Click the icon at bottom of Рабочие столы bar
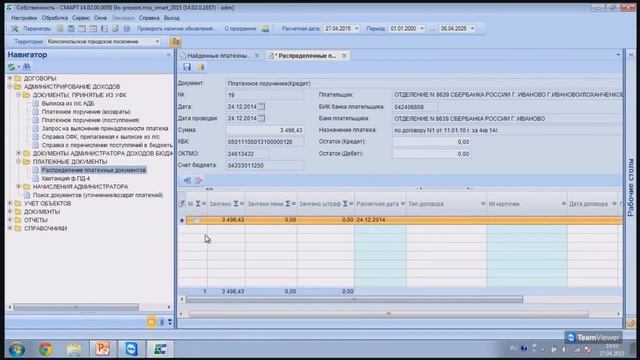Screen dimensions: 640x360 [x=631, y=323]
